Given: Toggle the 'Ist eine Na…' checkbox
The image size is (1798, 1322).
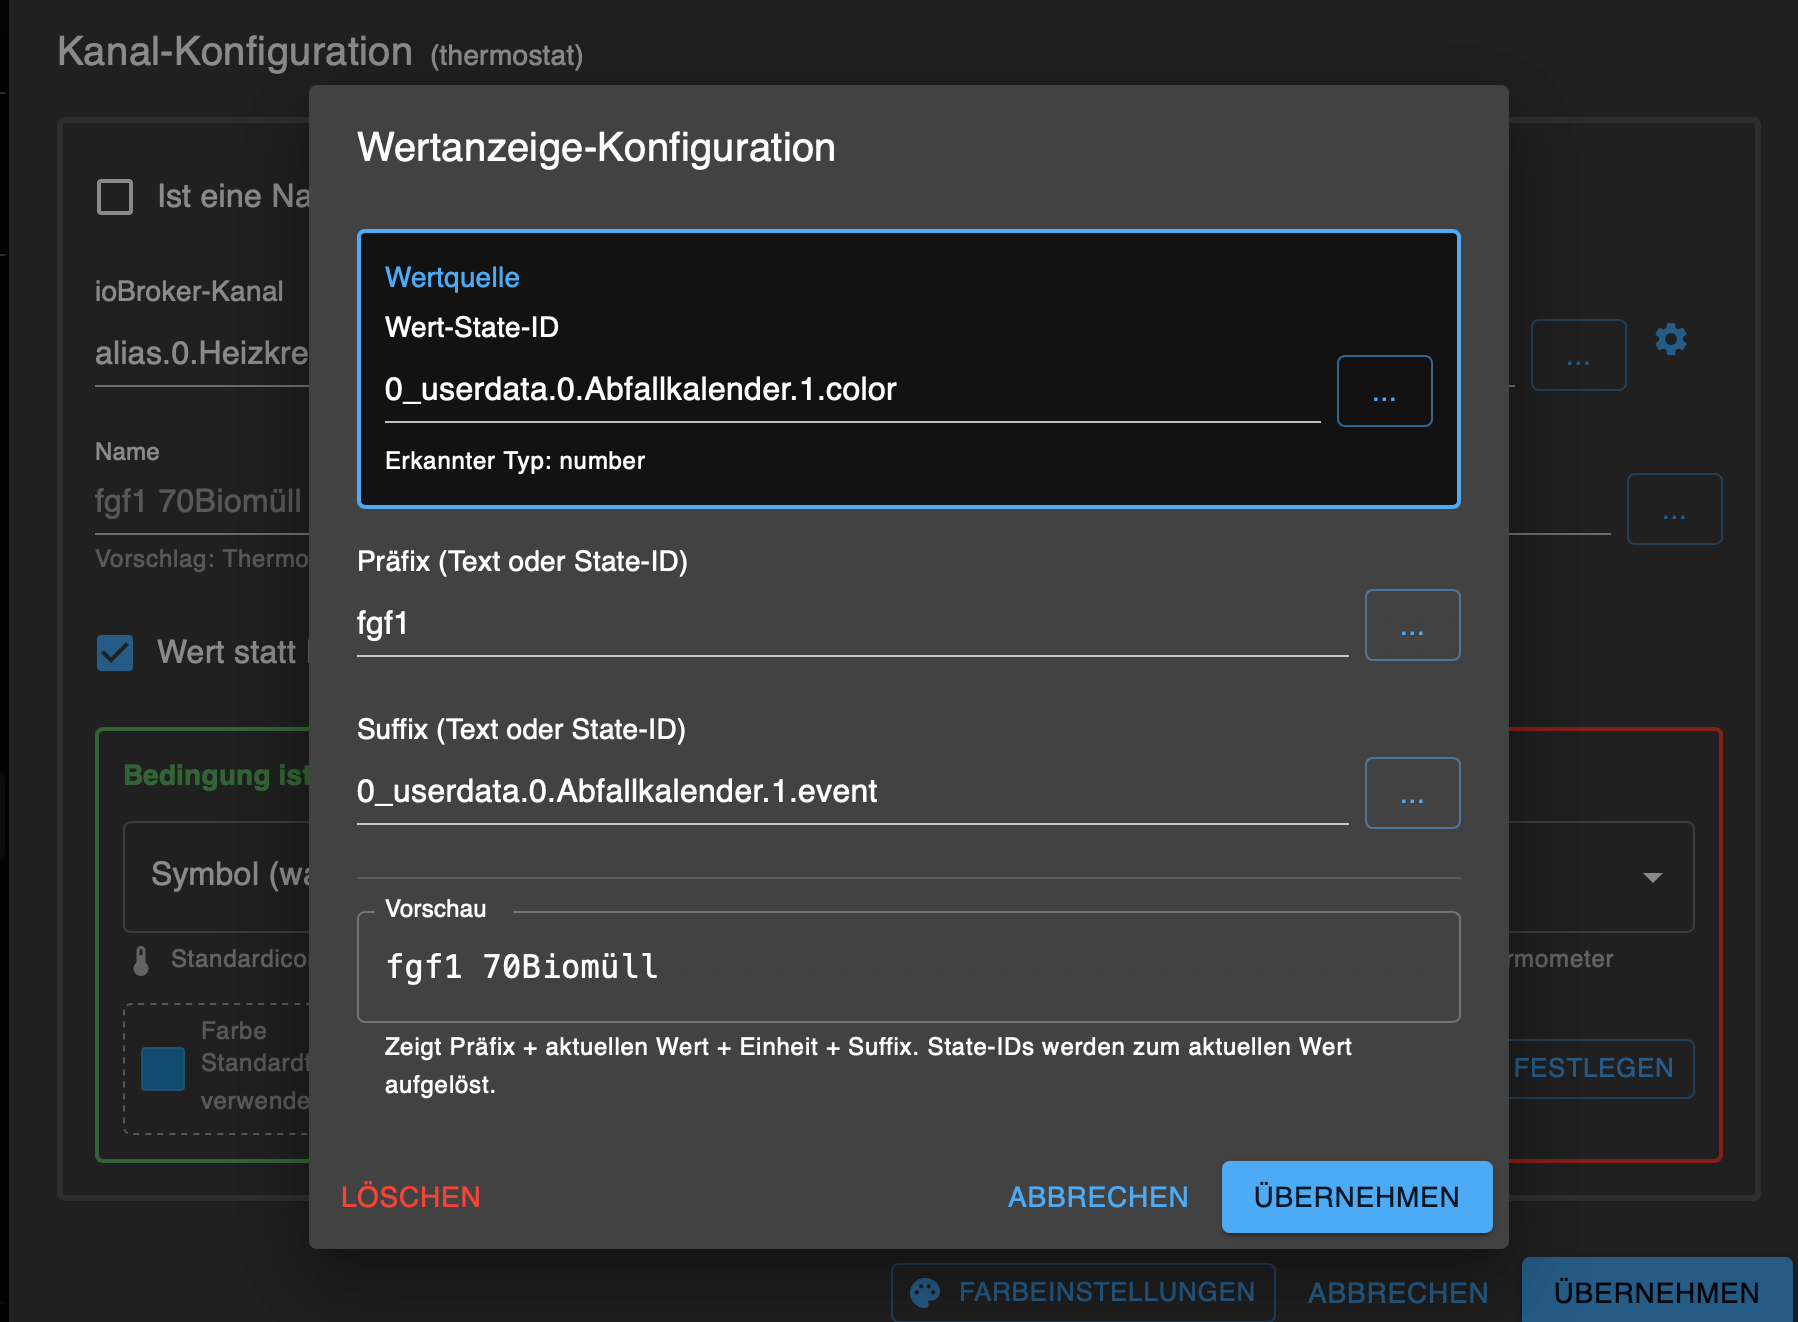Looking at the screenshot, I should point(115,197).
